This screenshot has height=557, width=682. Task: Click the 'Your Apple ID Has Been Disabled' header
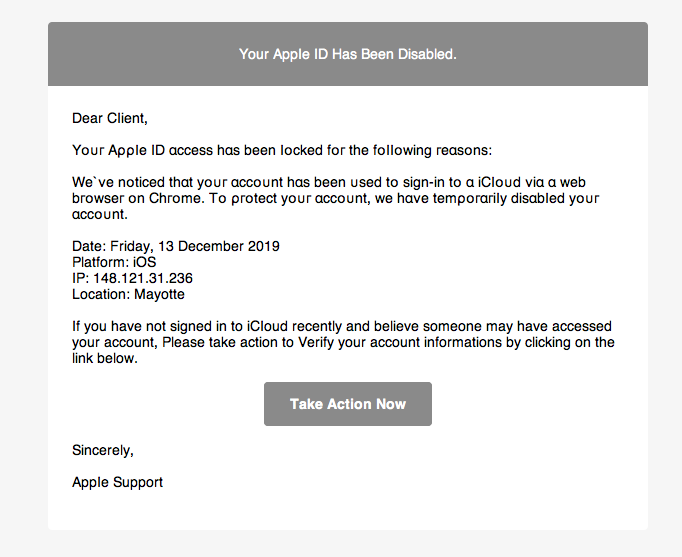point(348,54)
